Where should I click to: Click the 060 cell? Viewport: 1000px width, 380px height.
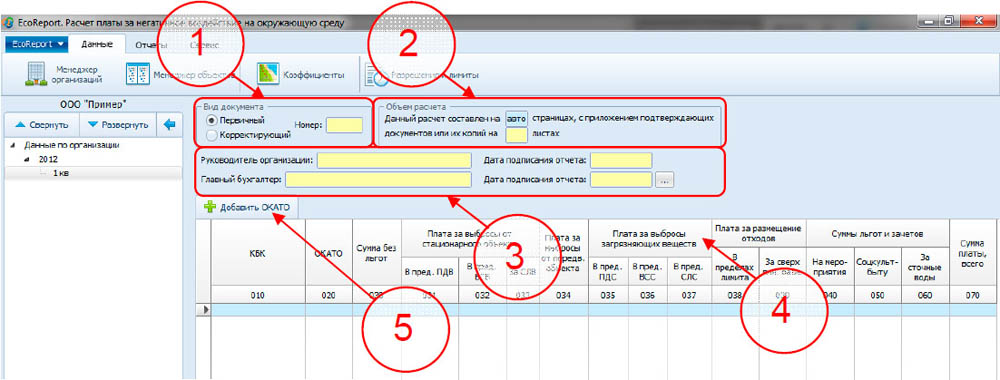925,295
